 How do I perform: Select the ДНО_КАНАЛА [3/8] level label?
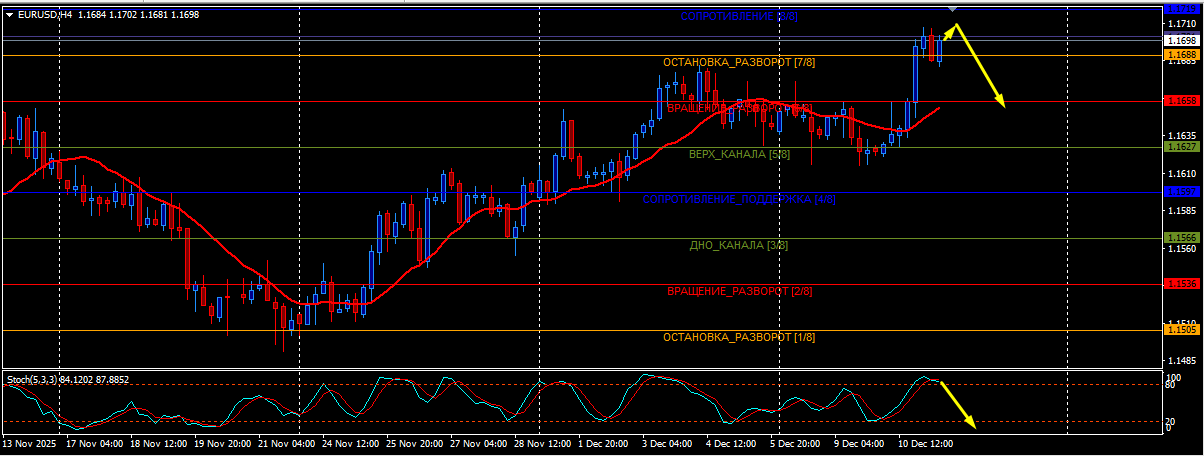[739, 245]
